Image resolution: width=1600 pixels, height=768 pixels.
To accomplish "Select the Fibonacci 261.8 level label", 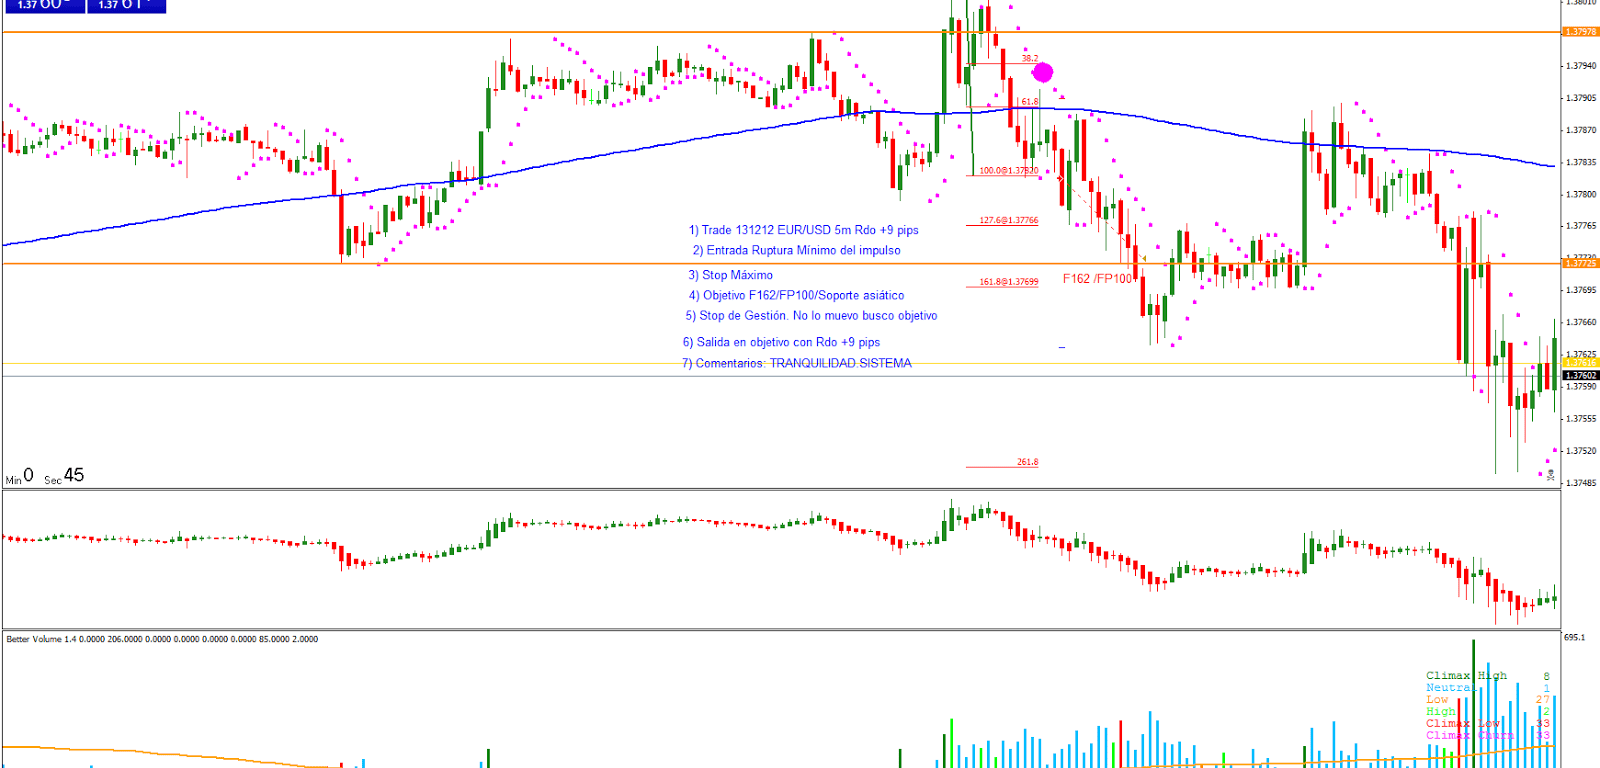I will [1027, 462].
